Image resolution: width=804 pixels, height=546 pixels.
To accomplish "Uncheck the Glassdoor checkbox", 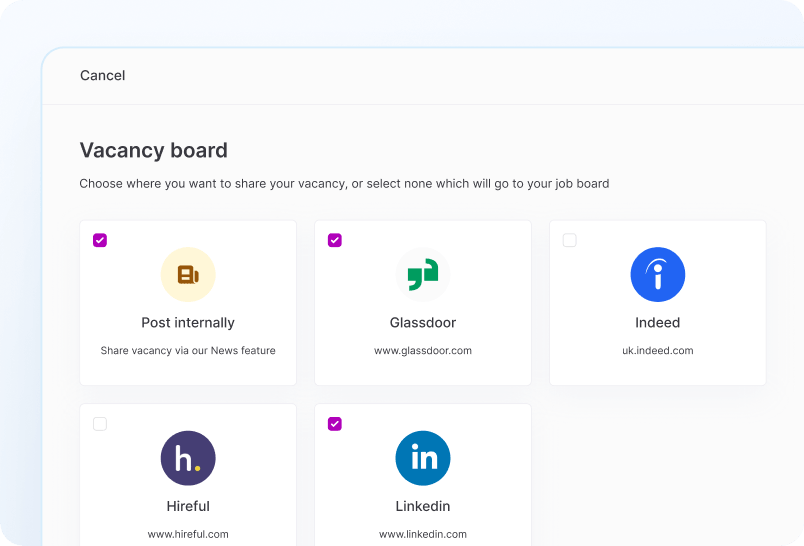I will 335,240.
